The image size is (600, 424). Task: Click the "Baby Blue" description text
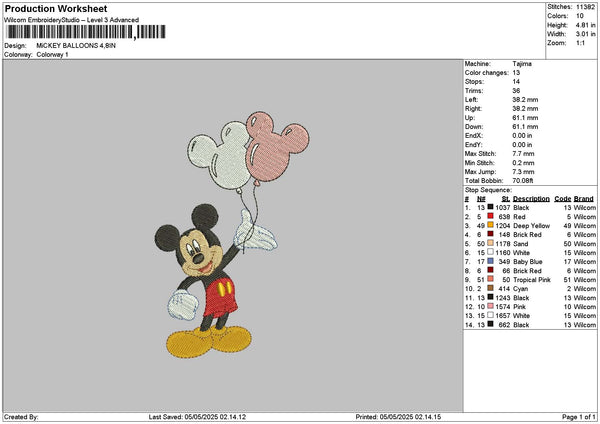(528, 262)
